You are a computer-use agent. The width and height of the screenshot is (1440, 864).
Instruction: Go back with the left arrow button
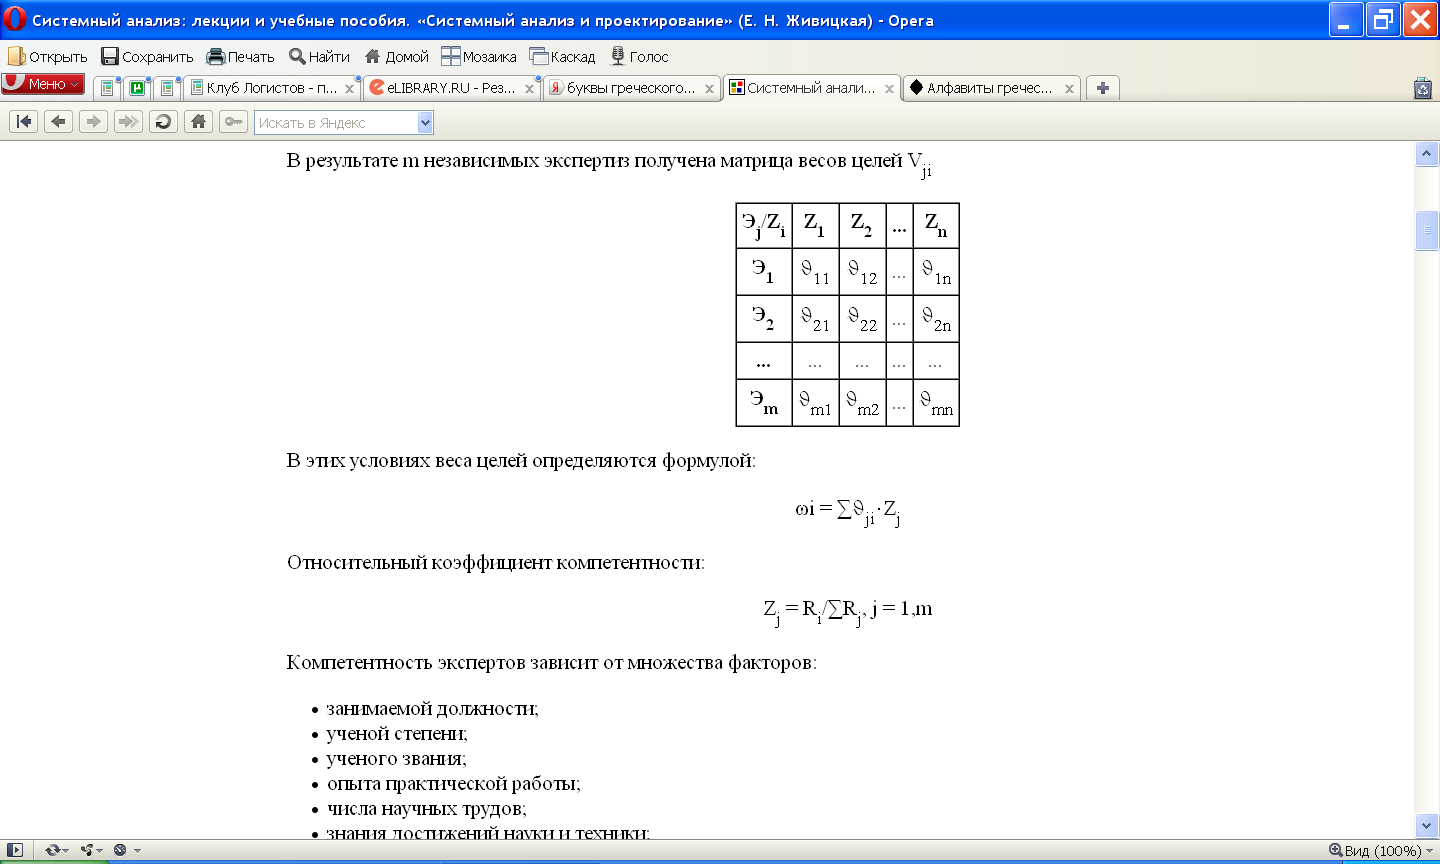point(58,122)
